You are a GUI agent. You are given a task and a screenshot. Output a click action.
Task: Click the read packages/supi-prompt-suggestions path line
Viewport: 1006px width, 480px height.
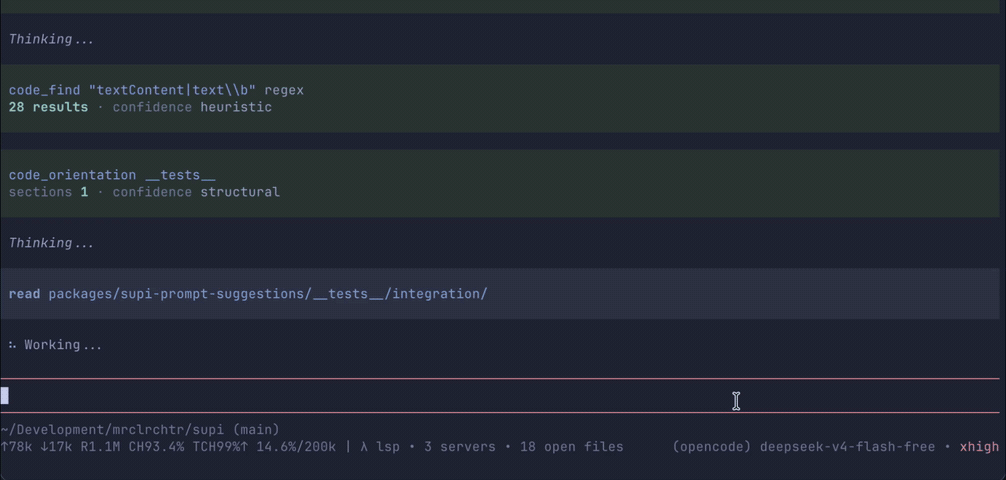pyautogui.click(x=248, y=294)
